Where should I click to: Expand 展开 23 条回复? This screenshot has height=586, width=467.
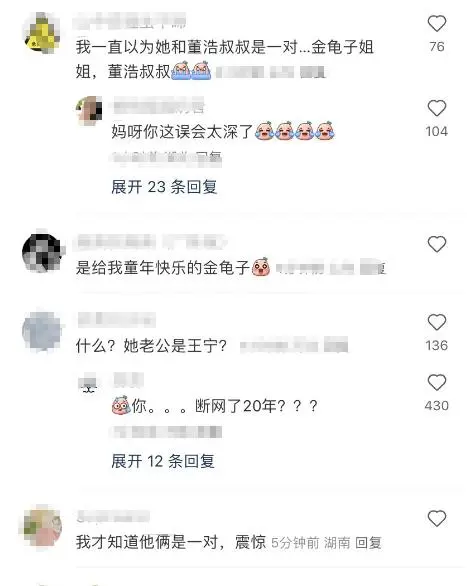[164, 186]
